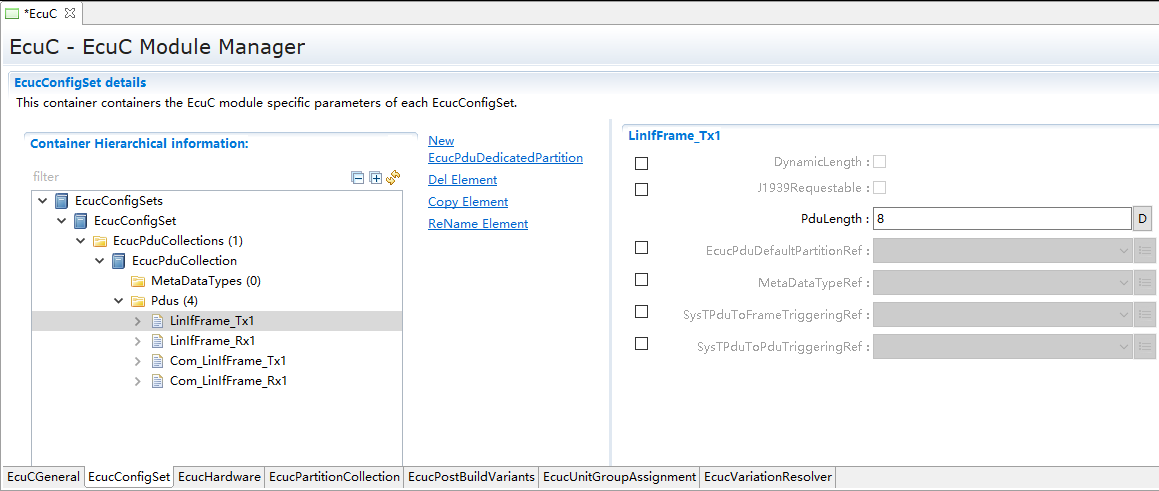1159x491 pixels.
Task: Click the MetaDataTypes folder icon
Action: tap(138, 281)
